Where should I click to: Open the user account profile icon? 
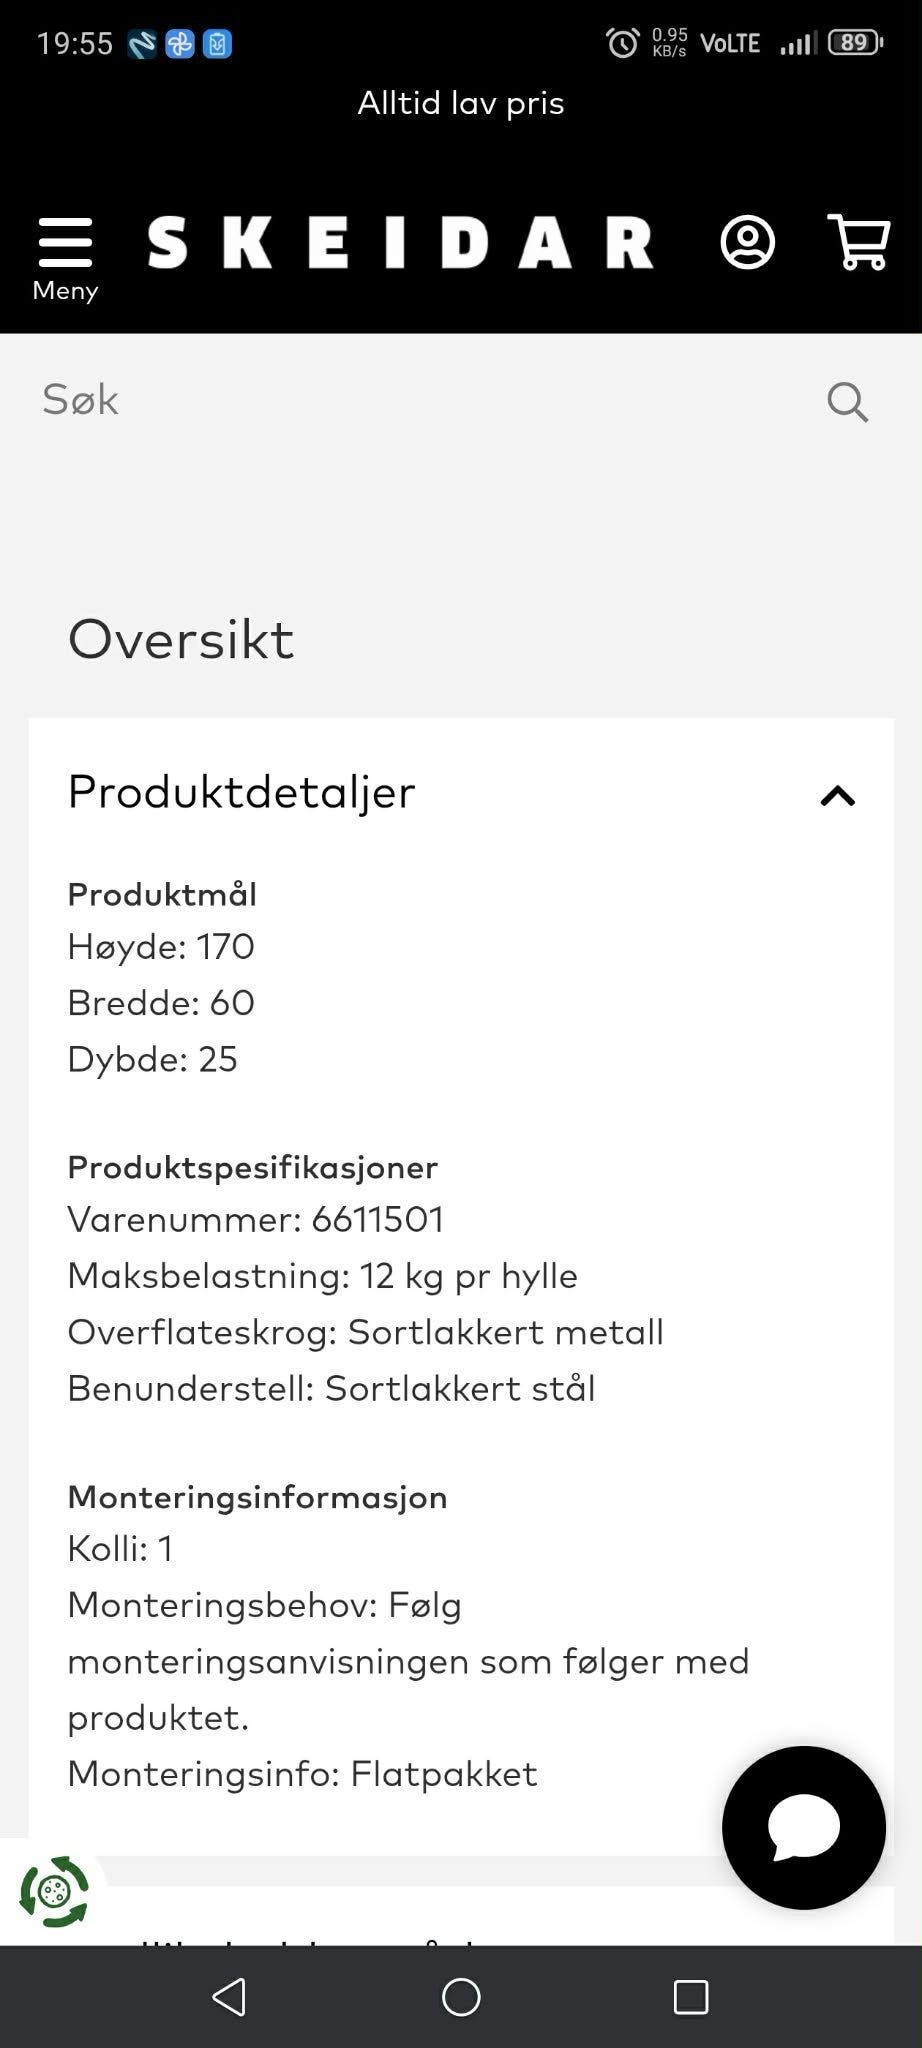(747, 242)
